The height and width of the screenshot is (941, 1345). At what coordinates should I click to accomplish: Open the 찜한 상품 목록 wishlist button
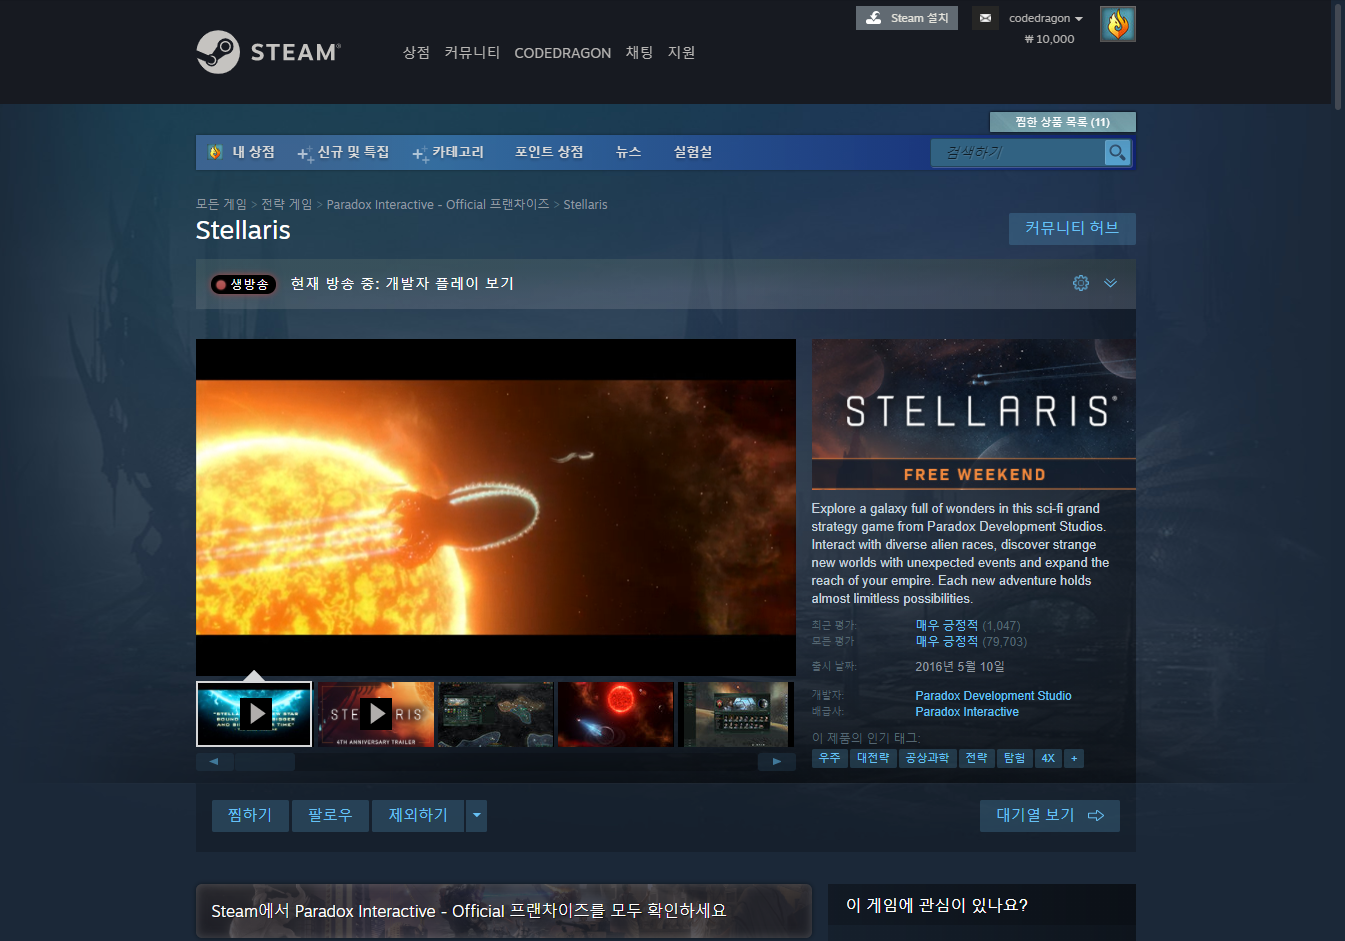point(1062,122)
